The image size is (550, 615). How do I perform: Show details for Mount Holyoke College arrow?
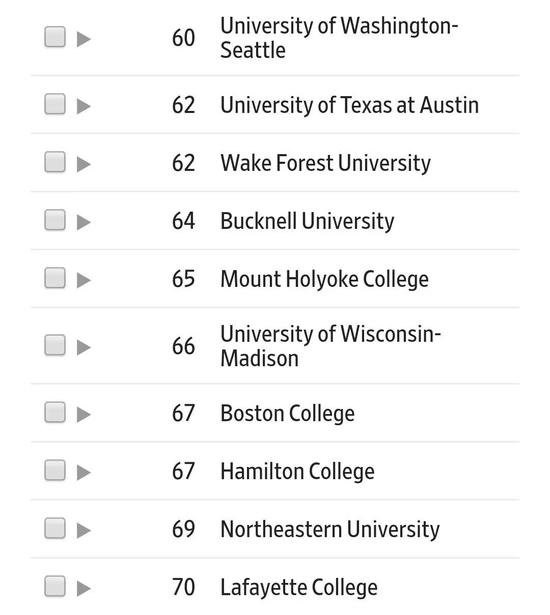pos(84,280)
